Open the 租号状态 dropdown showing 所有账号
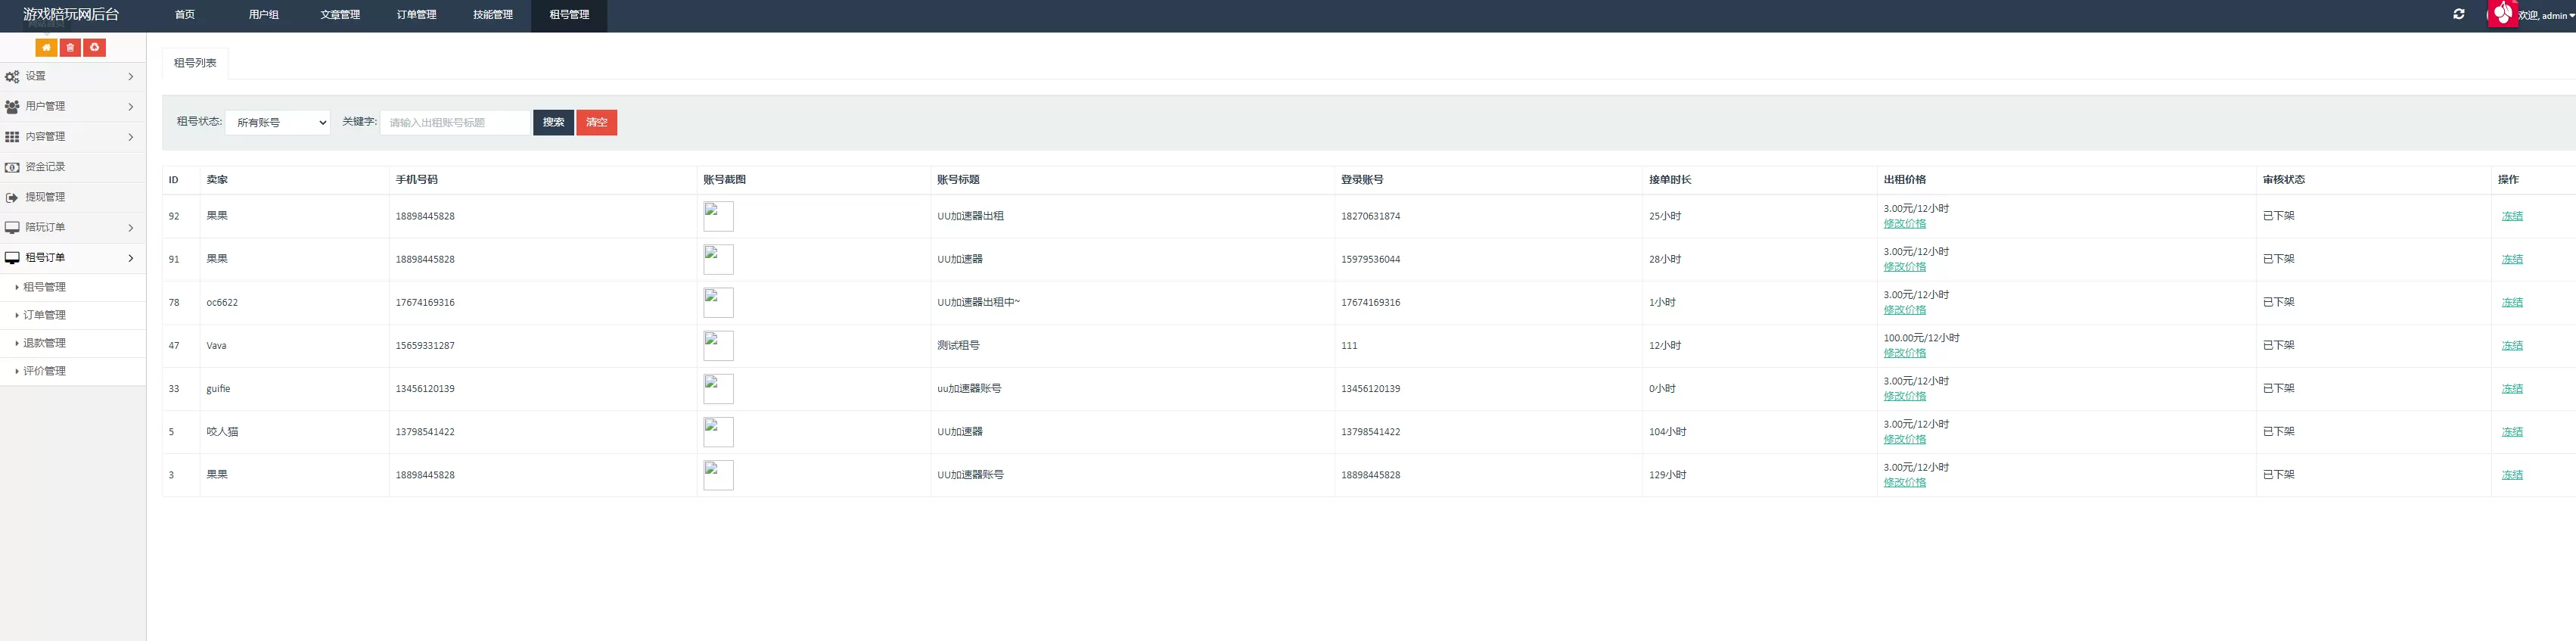The image size is (2576, 641). pyautogui.click(x=277, y=123)
